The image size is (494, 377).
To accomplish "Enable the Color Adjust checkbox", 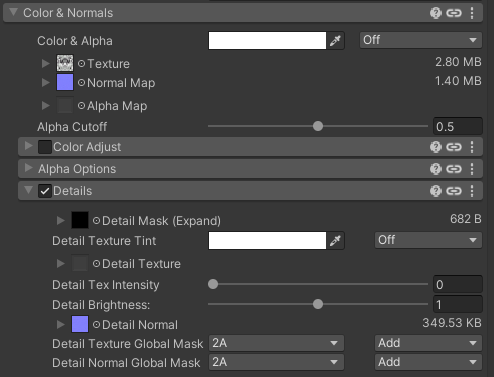I will pos(45,147).
